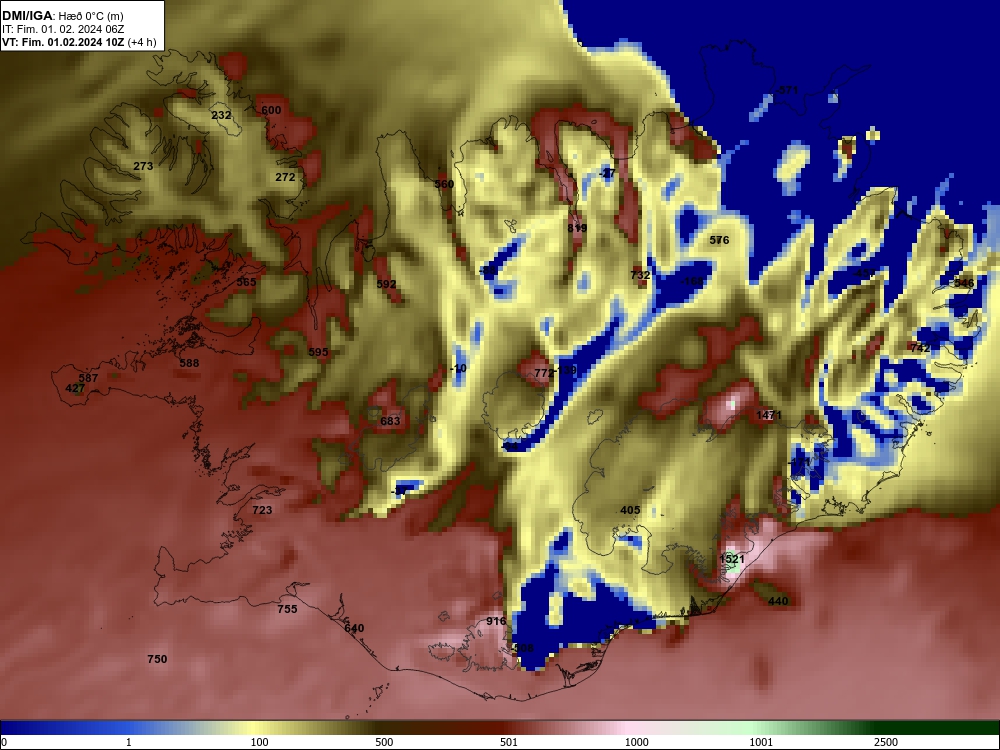Click the legend value 1
This screenshot has width=1000, height=750.
(129, 742)
